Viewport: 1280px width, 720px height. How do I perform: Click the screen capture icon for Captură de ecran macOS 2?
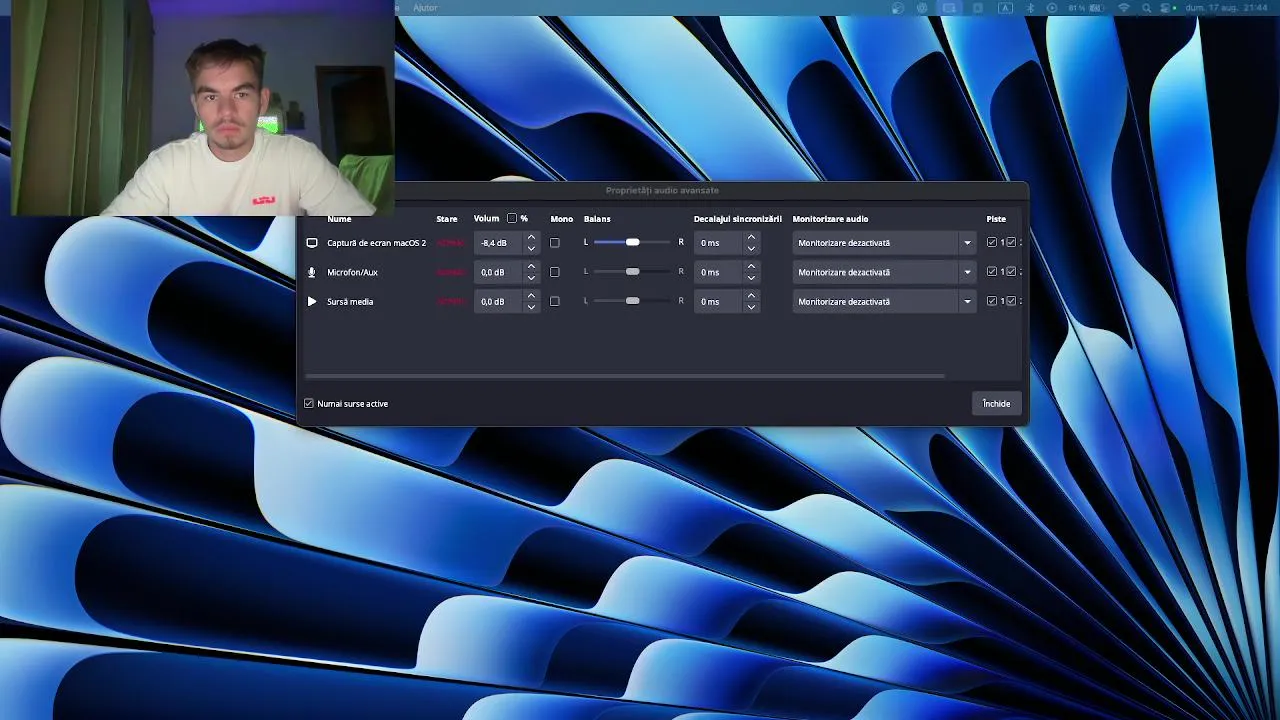pyautogui.click(x=312, y=243)
